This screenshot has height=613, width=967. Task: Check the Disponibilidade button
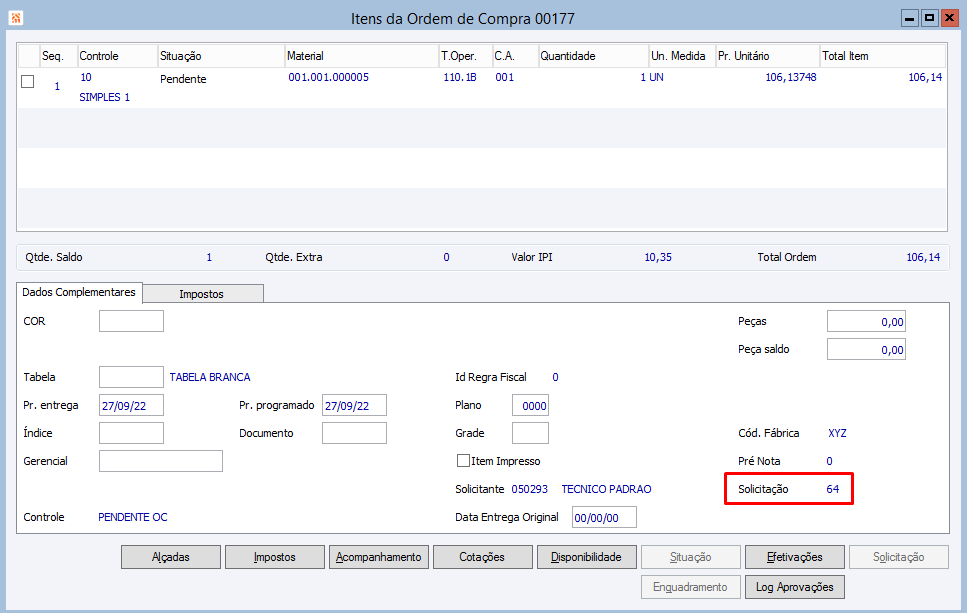[586, 557]
